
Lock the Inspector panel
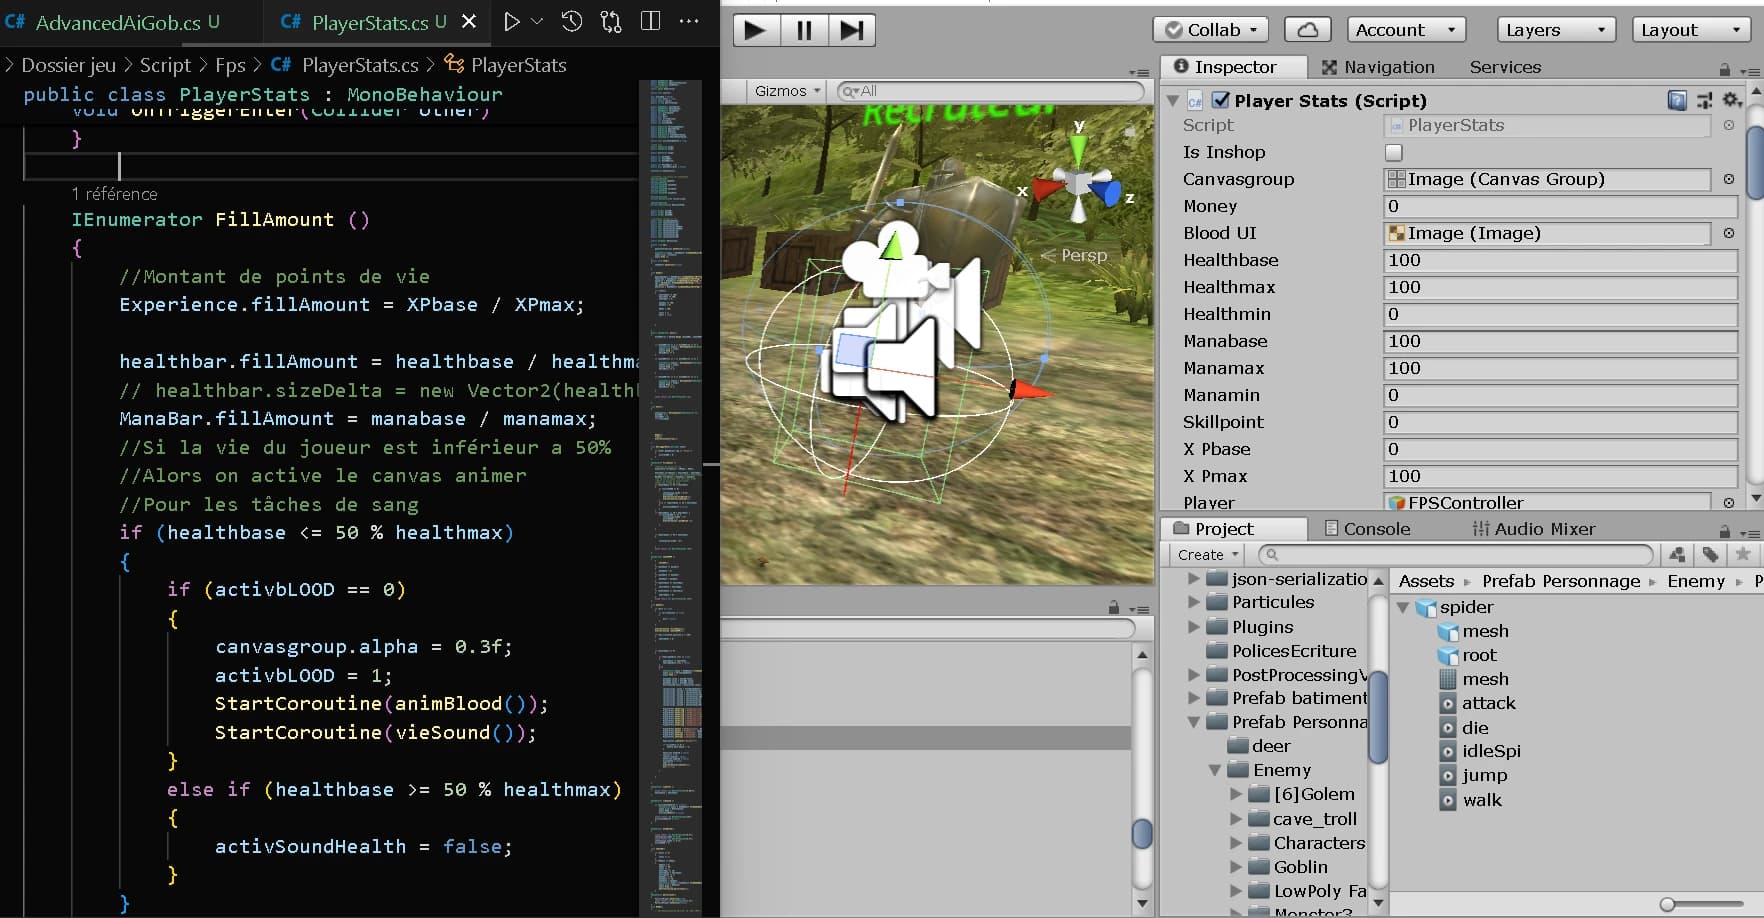coord(1725,69)
